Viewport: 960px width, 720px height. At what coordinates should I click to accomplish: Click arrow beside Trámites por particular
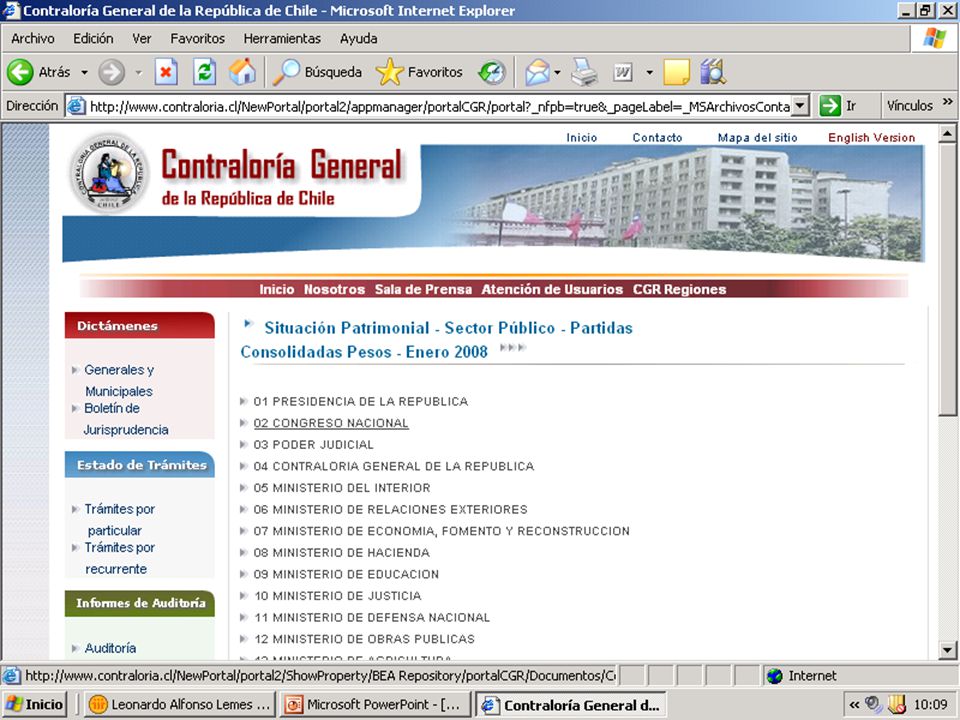click(x=75, y=509)
